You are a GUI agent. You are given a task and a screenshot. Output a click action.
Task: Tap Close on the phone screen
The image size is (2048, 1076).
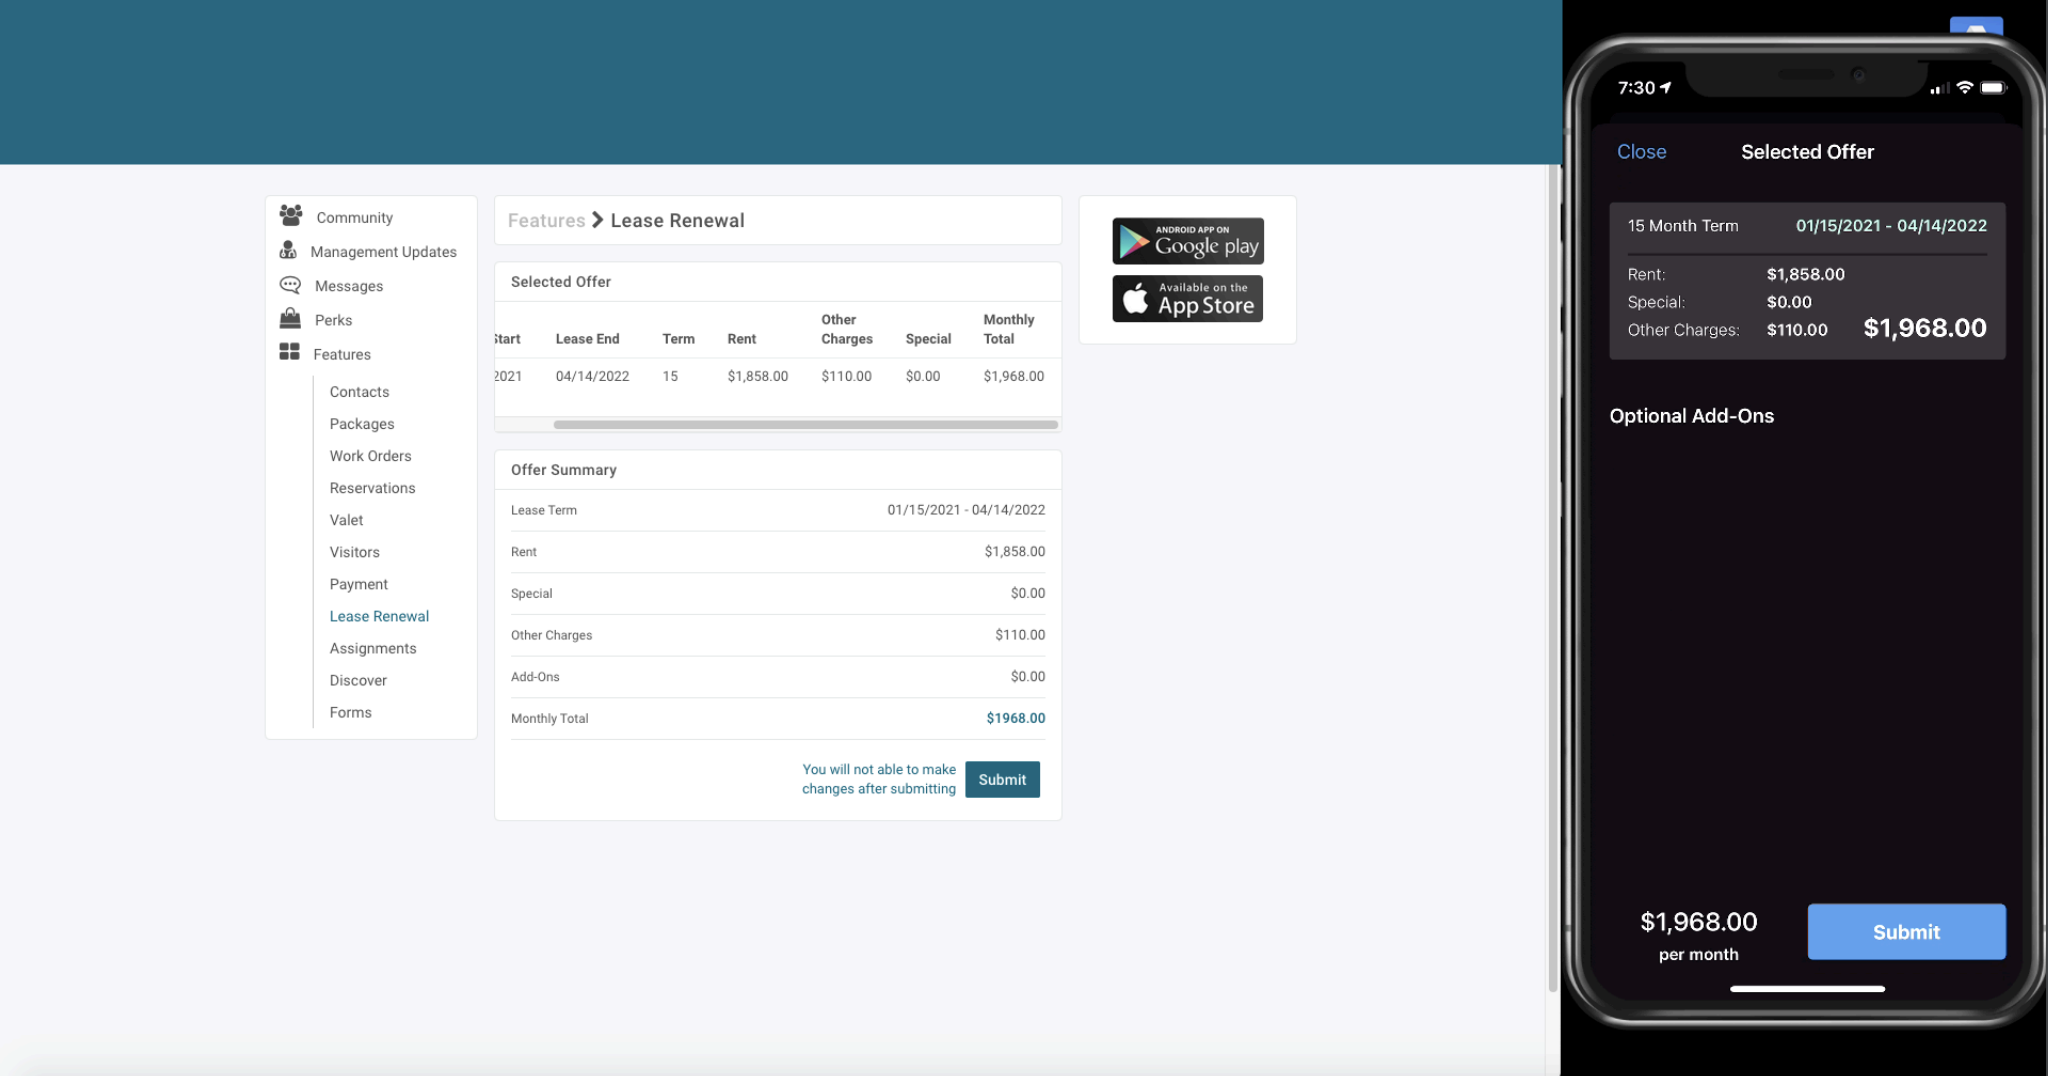click(1641, 152)
